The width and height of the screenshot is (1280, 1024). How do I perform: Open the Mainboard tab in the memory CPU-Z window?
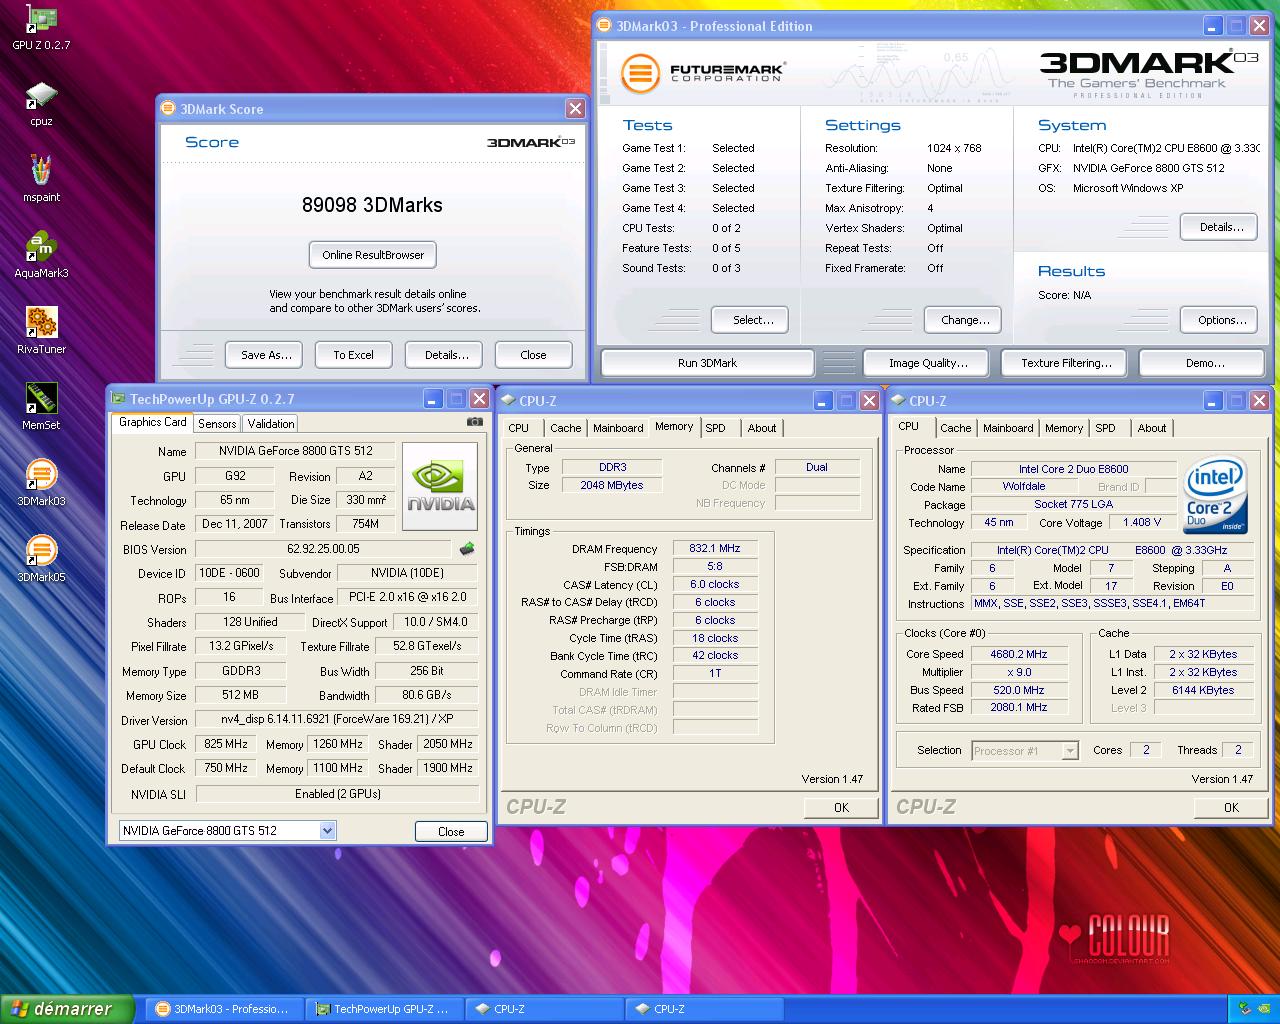click(x=618, y=428)
